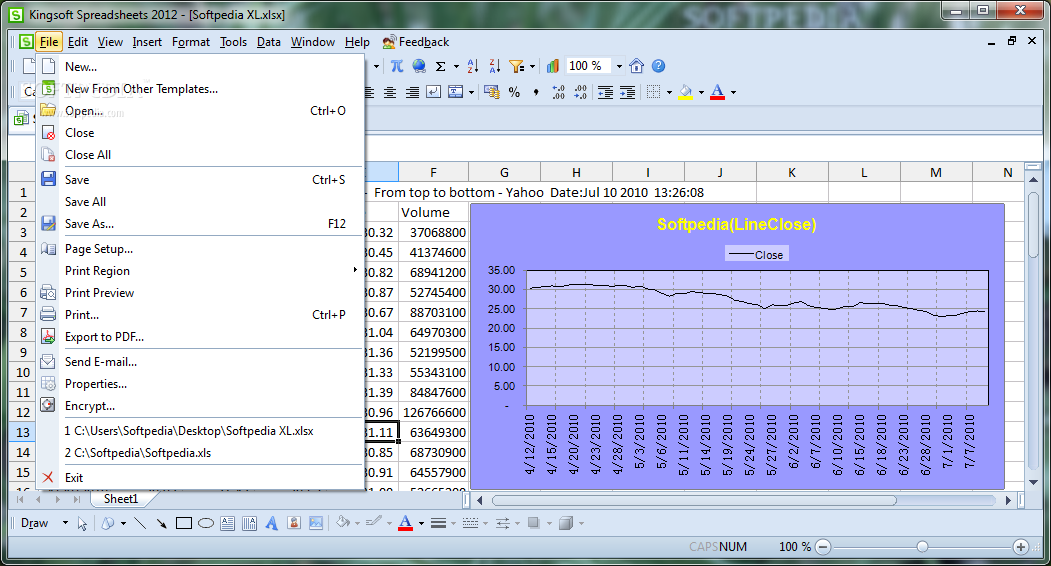Open the home page icon

point(637,66)
